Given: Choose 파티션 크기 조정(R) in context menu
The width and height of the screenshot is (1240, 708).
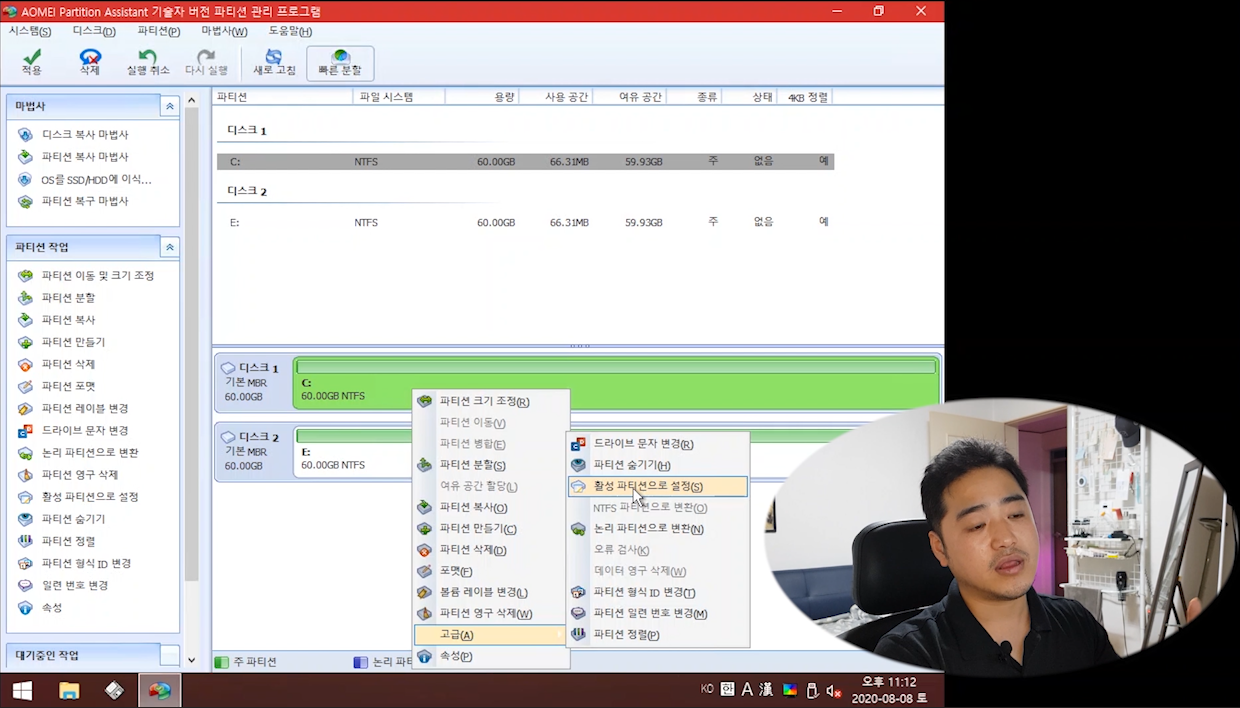Looking at the screenshot, I should pos(491,401).
